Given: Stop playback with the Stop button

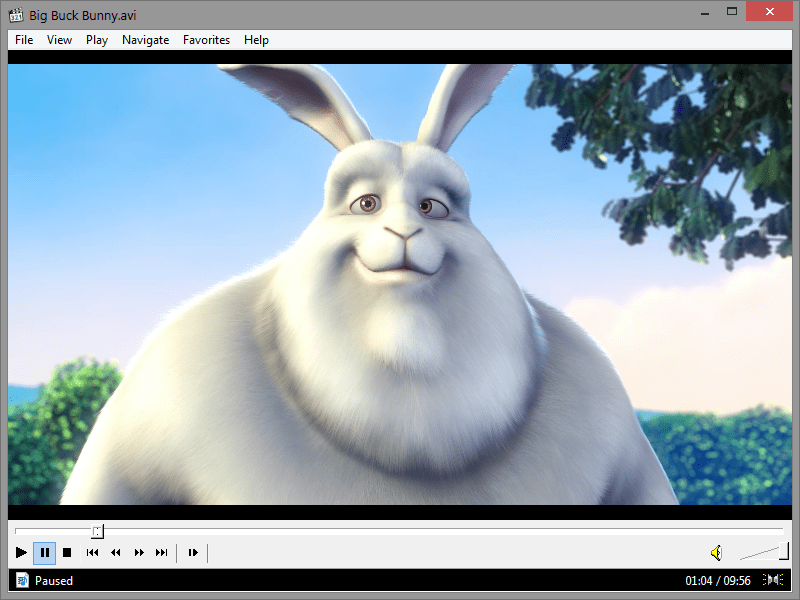Looking at the screenshot, I should click(x=67, y=552).
